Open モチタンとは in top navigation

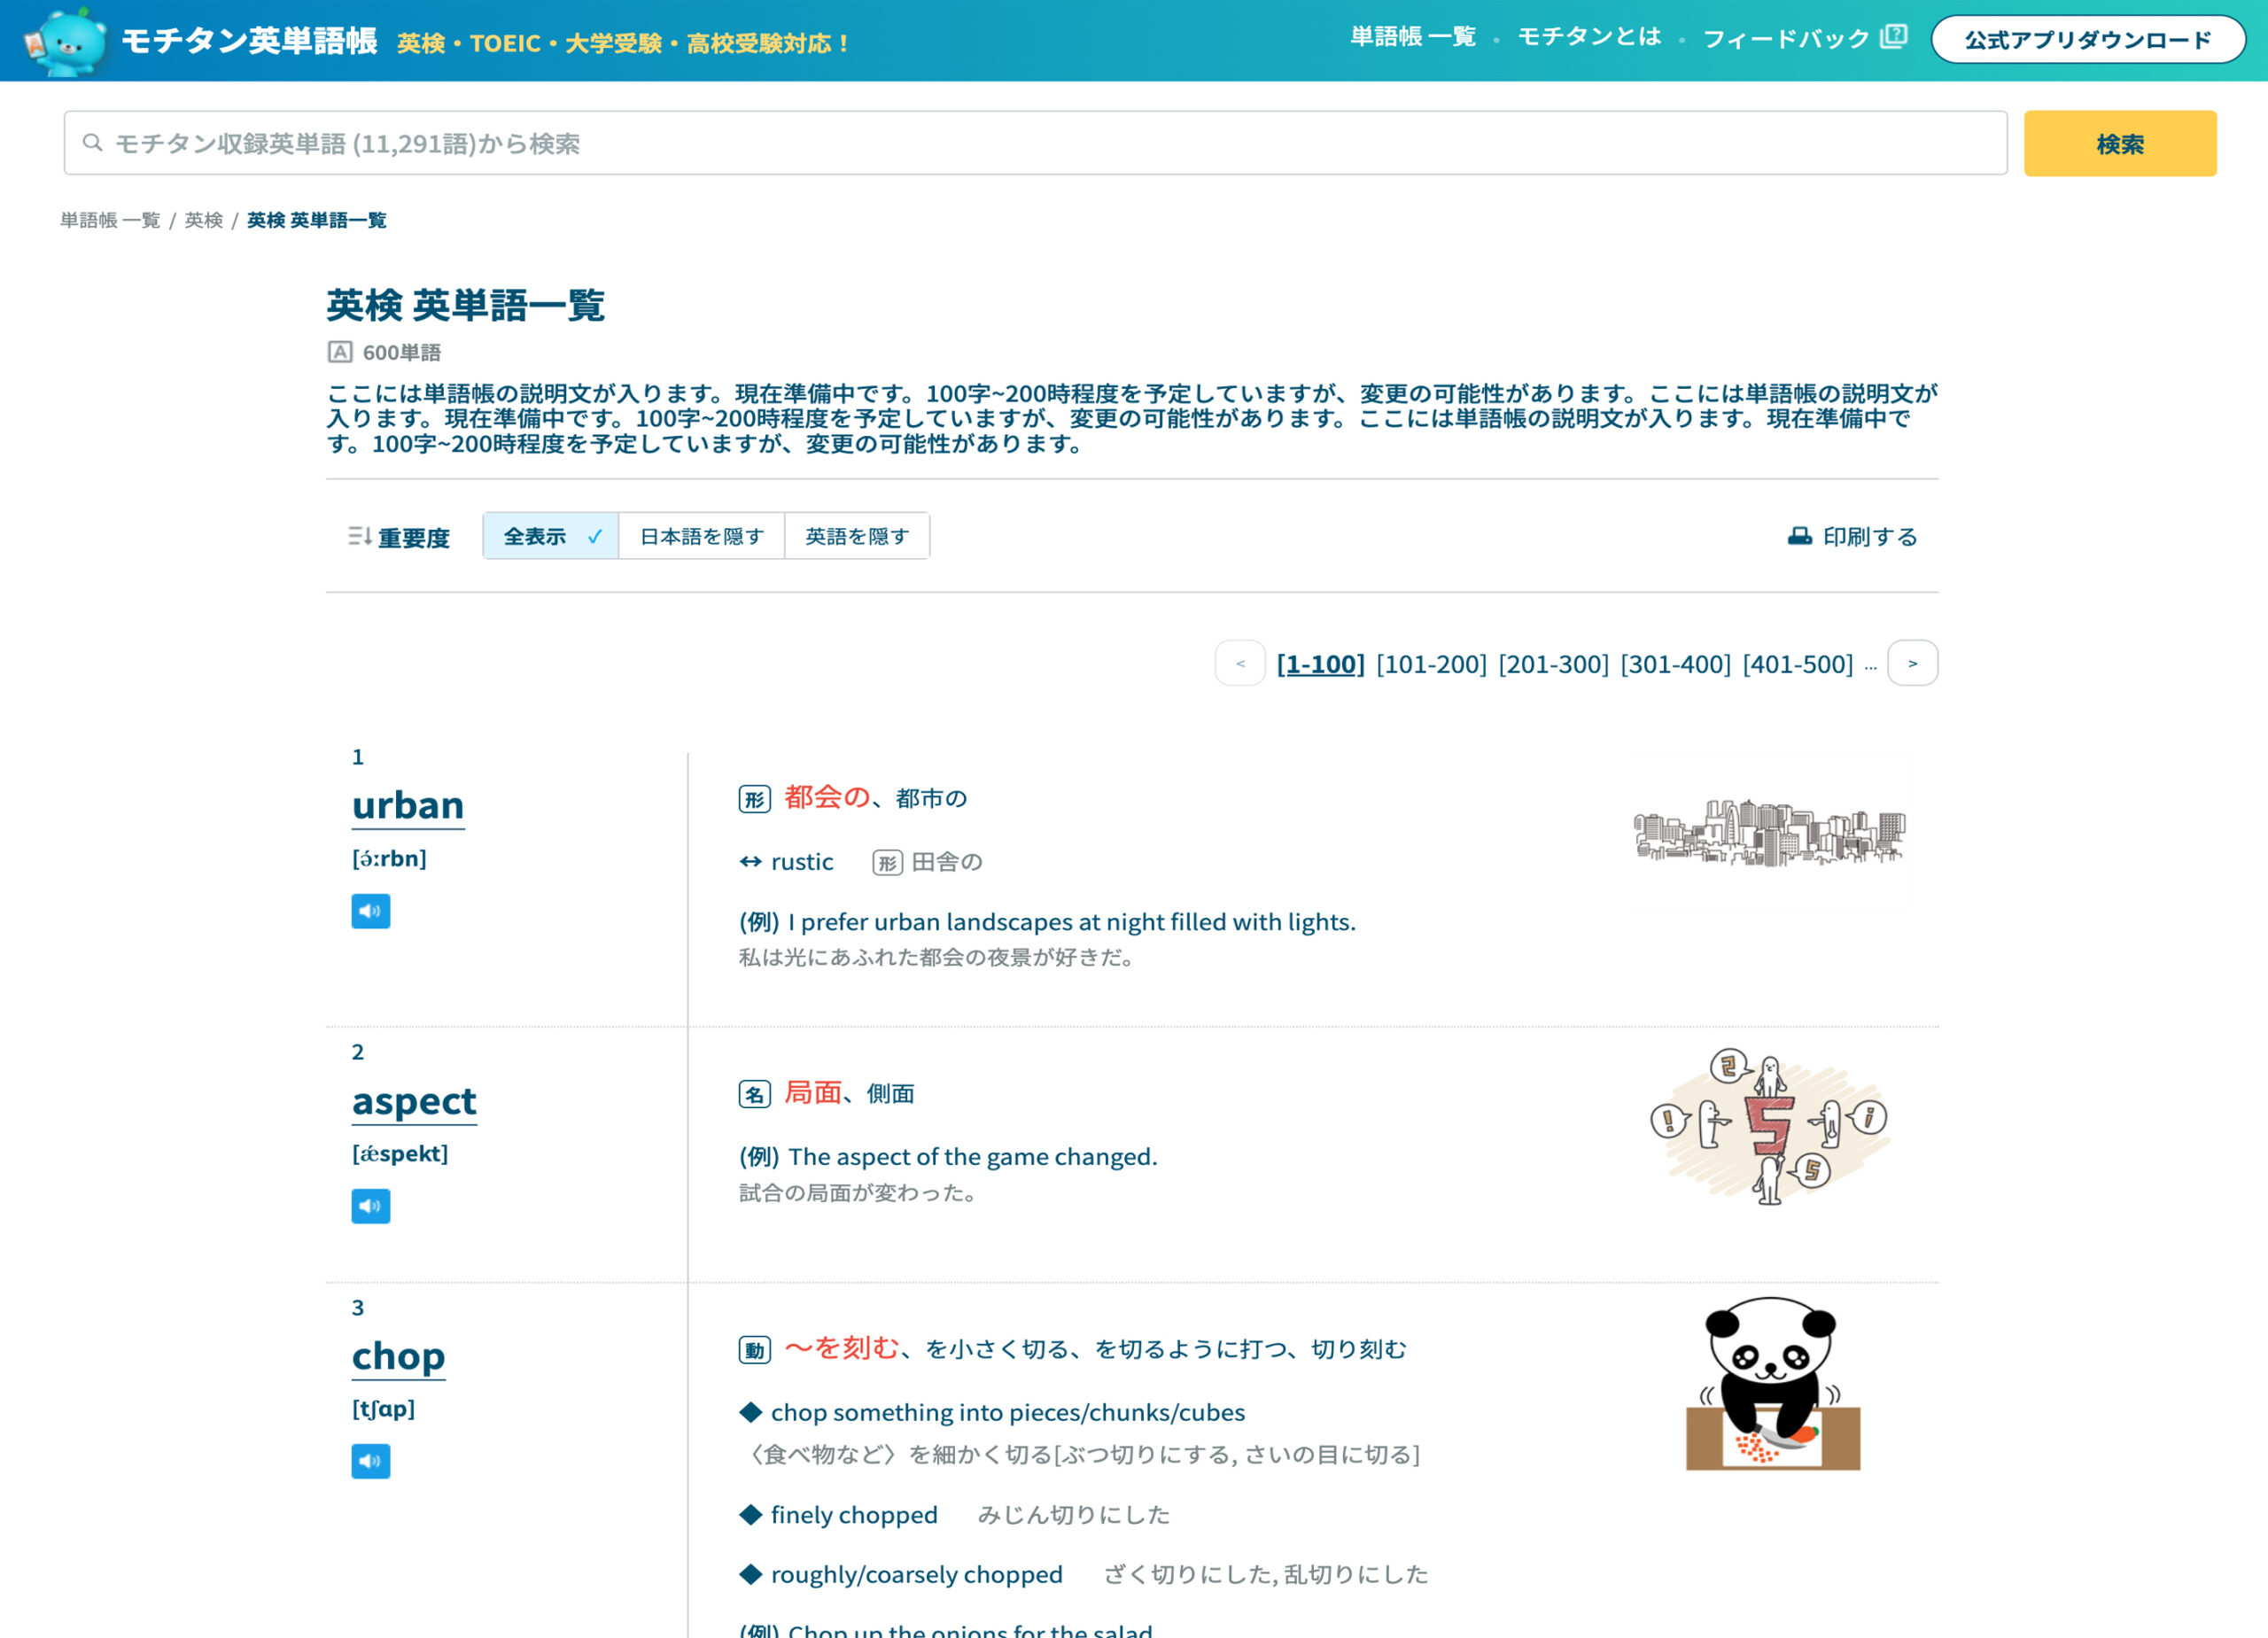click(x=1589, y=37)
